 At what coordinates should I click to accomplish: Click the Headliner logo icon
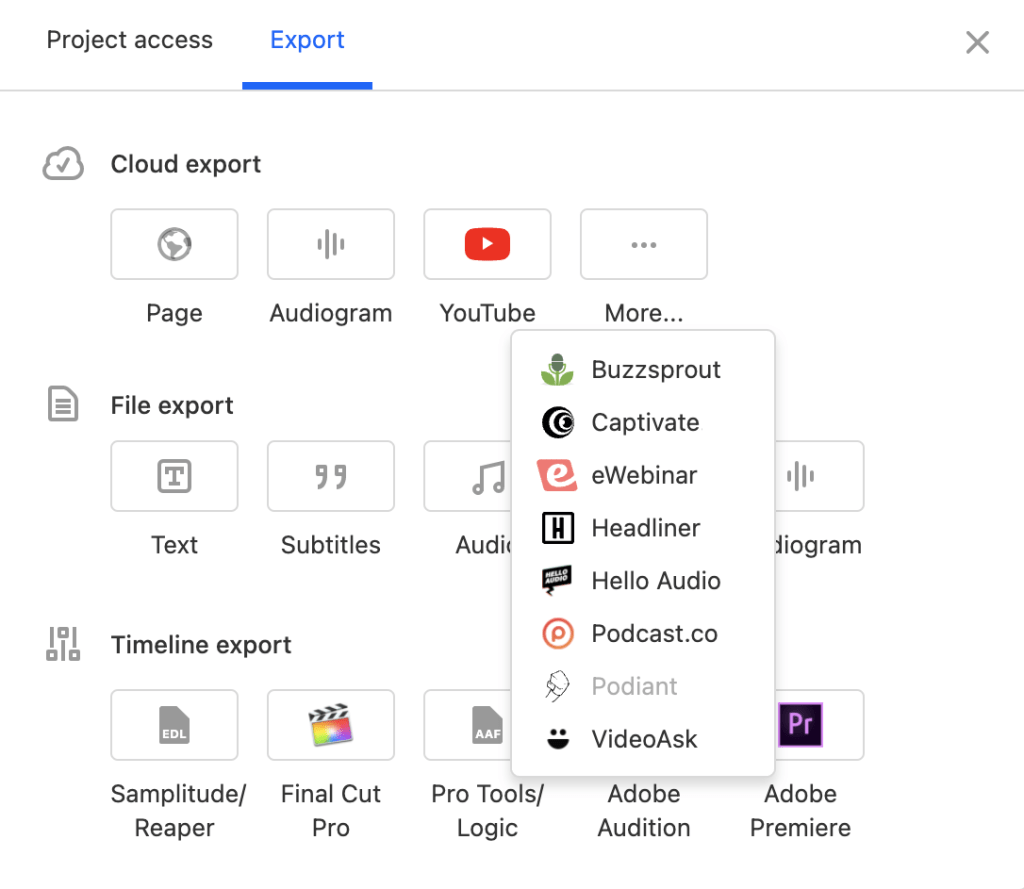pyautogui.click(x=558, y=528)
